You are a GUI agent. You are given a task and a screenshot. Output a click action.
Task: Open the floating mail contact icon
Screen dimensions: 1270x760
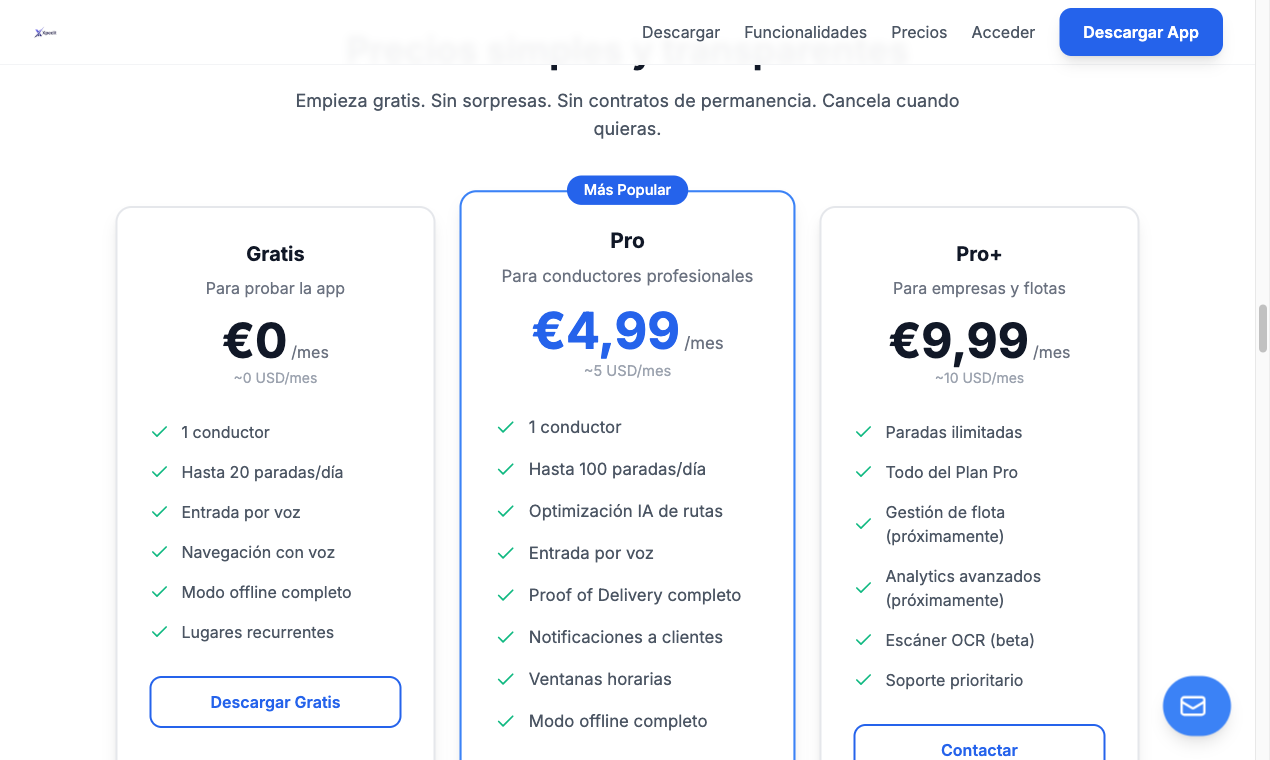coord(1196,706)
